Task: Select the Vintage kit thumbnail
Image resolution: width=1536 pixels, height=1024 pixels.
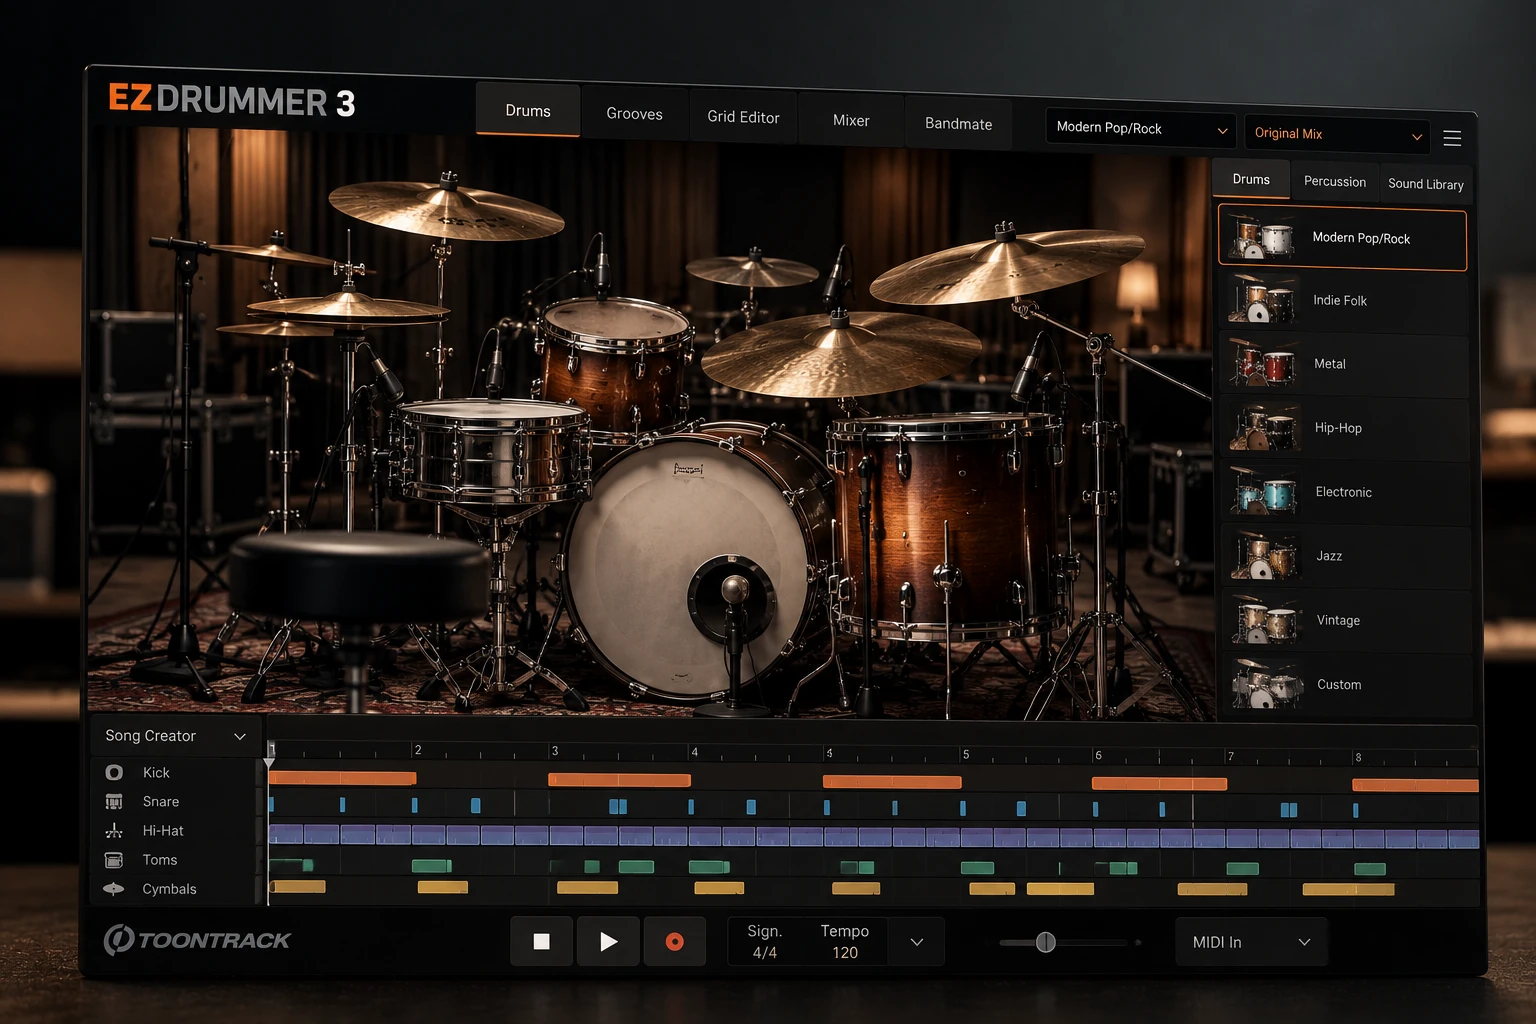Action: pyautogui.click(x=1265, y=620)
